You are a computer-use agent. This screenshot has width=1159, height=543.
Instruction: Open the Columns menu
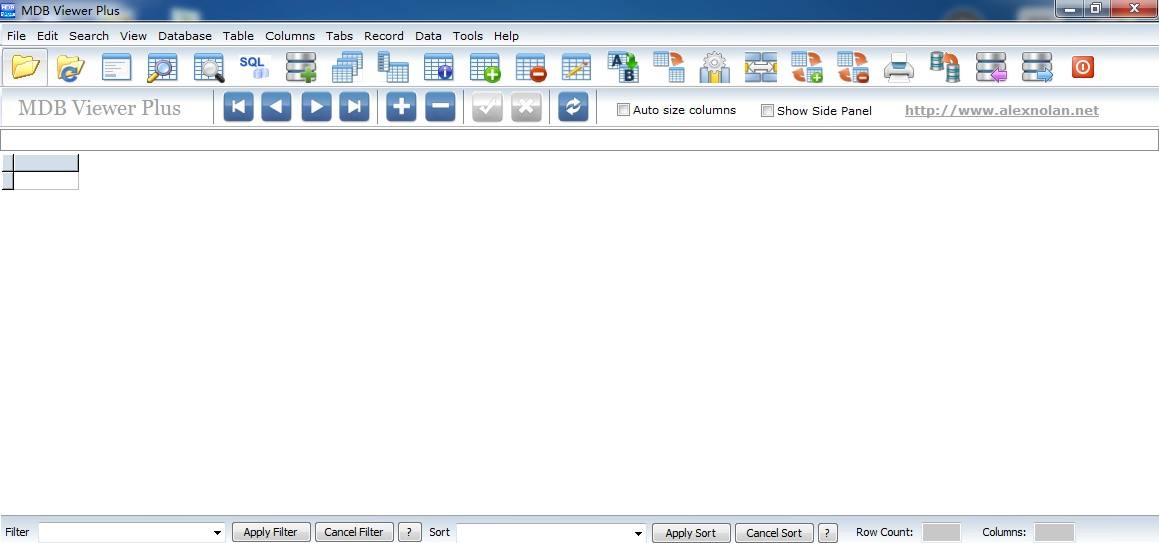[x=290, y=35]
